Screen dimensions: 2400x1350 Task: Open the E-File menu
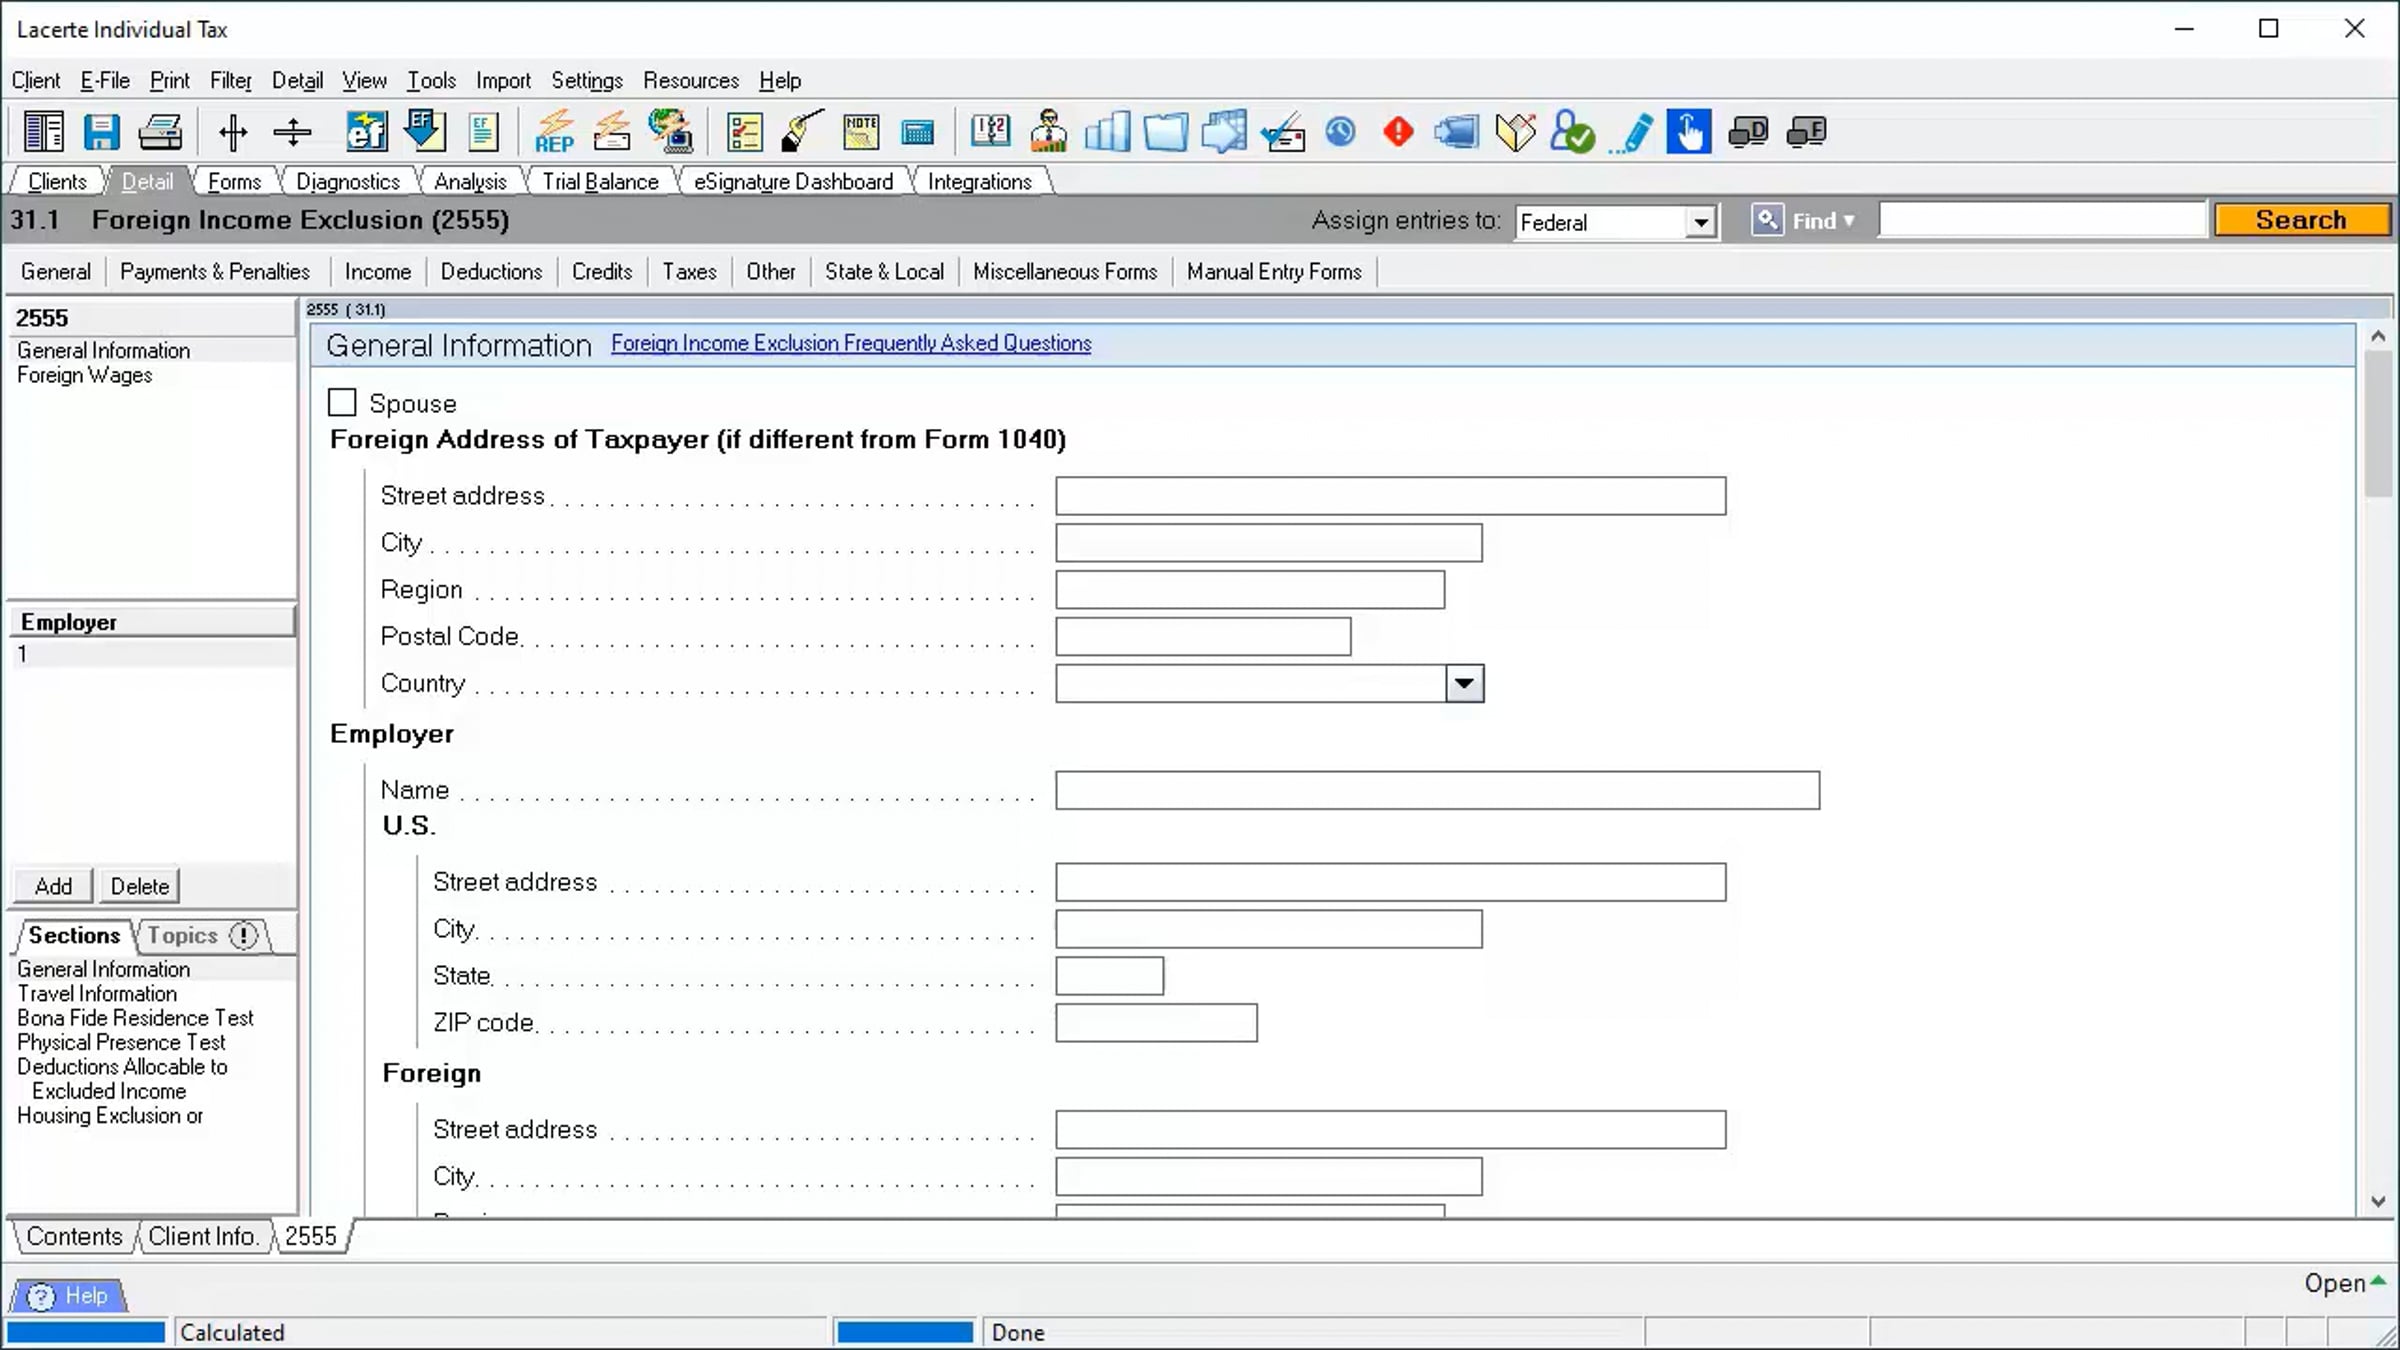tap(105, 80)
